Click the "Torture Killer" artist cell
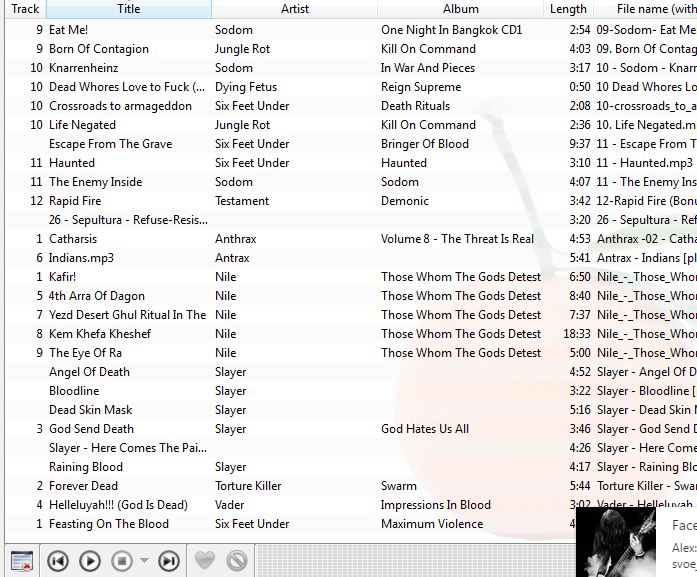The height and width of the screenshot is (577, 697). tap(248, 486)
